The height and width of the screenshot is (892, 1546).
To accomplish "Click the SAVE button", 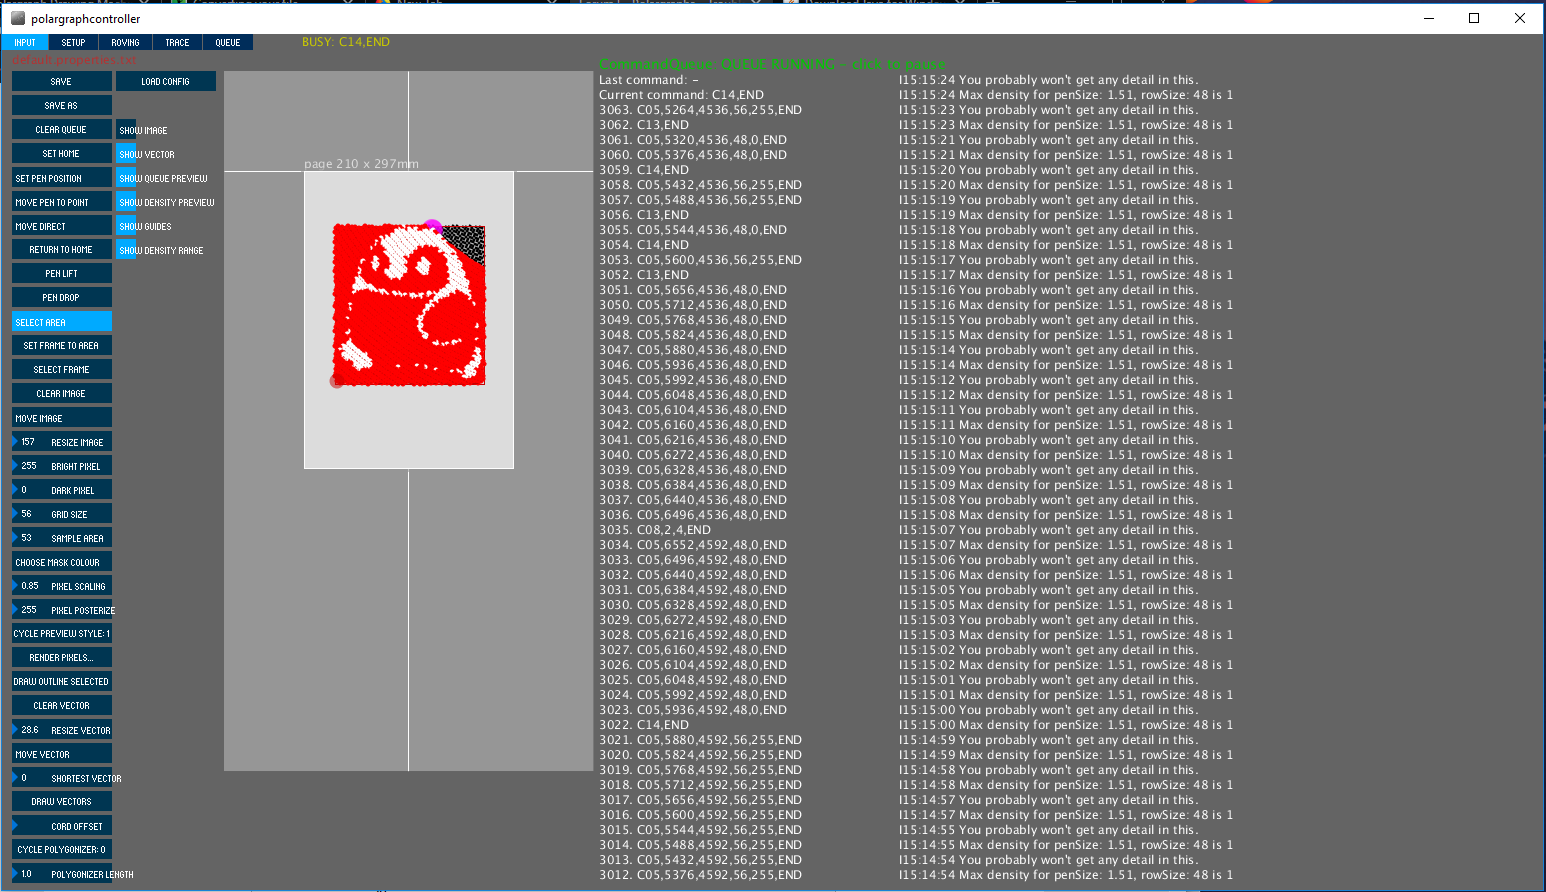I will pyautogui.click(x=62, y=81).
